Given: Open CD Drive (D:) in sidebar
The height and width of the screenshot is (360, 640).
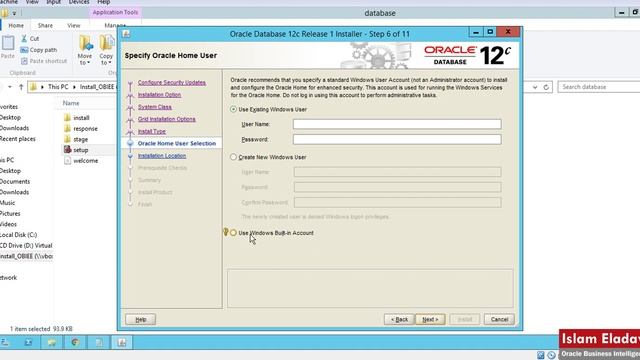Looking at the screenshot, I should click(26, 246).
